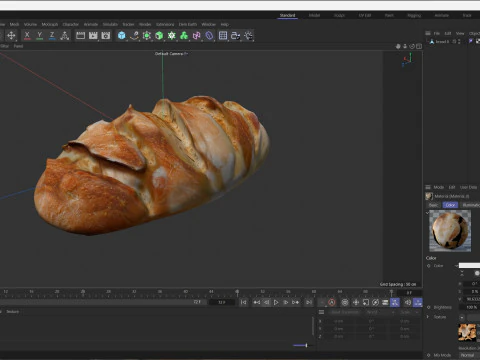Toggle Autokeying record button

point(332,302)
